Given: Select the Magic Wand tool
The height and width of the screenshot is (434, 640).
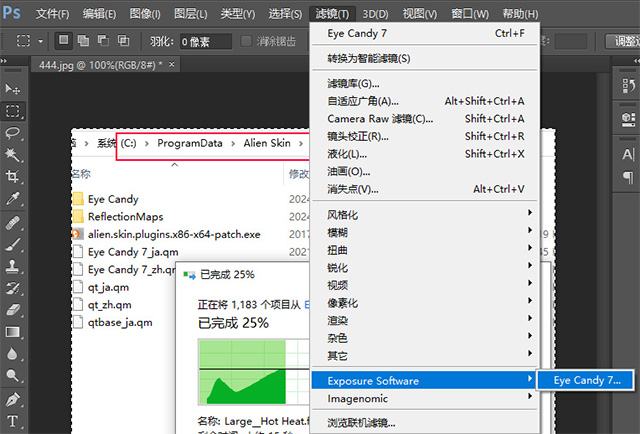Looking at the screenshot, I should pos(13,155).
